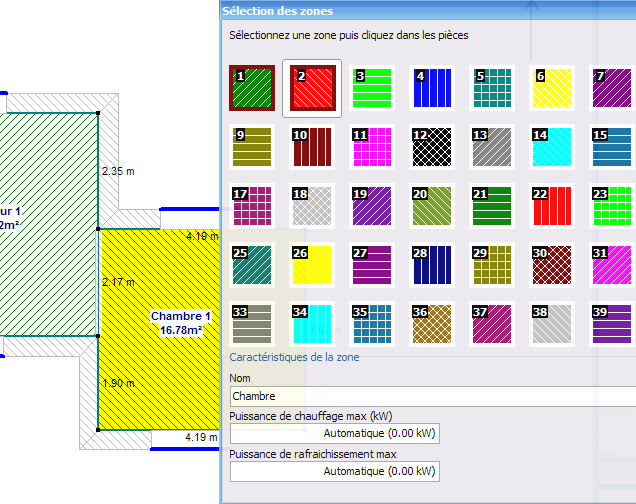Pick zone 5 teal grid pattern
Screen dimensions: 636x504
492,88
